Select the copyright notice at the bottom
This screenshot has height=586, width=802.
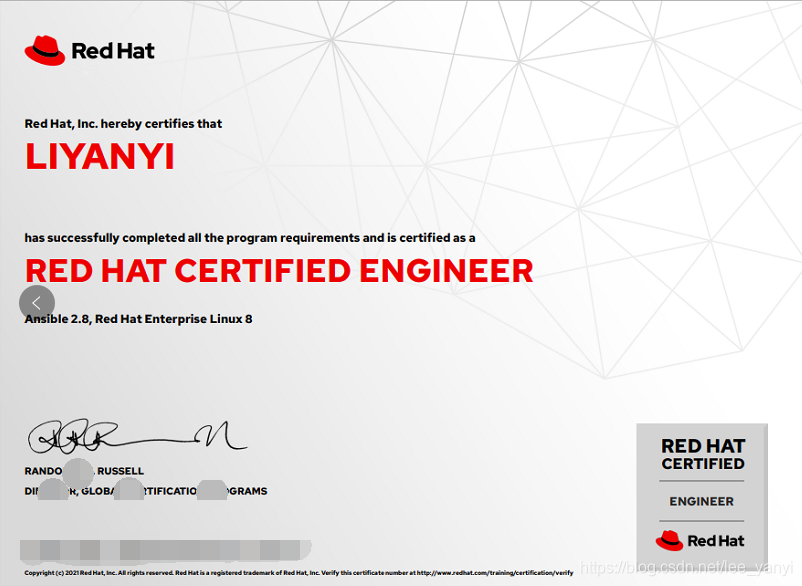(299, 573)
